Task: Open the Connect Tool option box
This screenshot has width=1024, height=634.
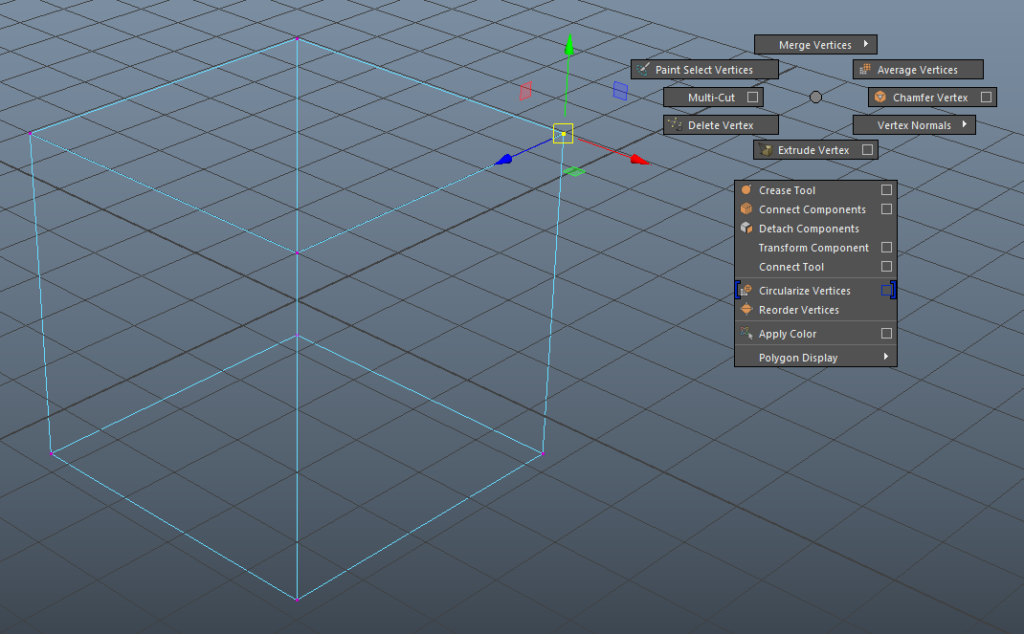Action: click(x=886, y=266)
